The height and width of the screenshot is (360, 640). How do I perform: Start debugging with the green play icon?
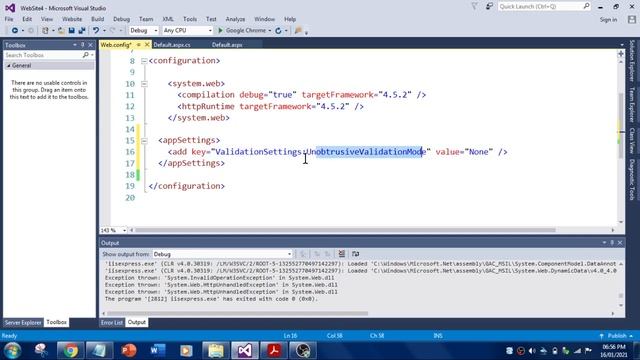tap(220, 31)
